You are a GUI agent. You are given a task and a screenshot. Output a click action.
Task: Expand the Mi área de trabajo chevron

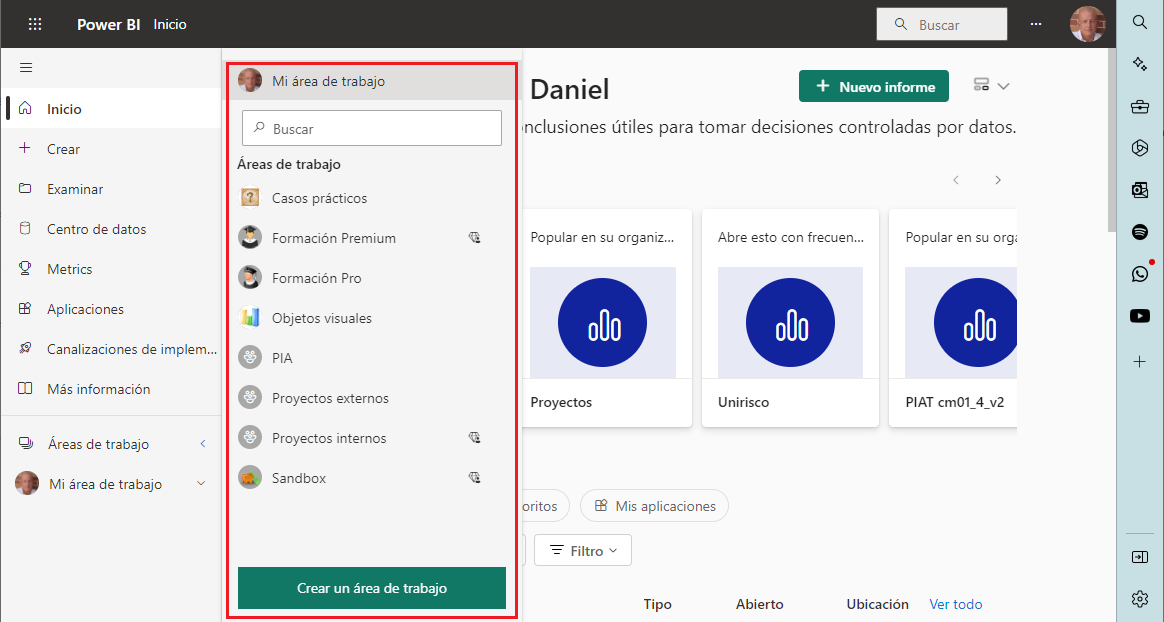point(201,484)
